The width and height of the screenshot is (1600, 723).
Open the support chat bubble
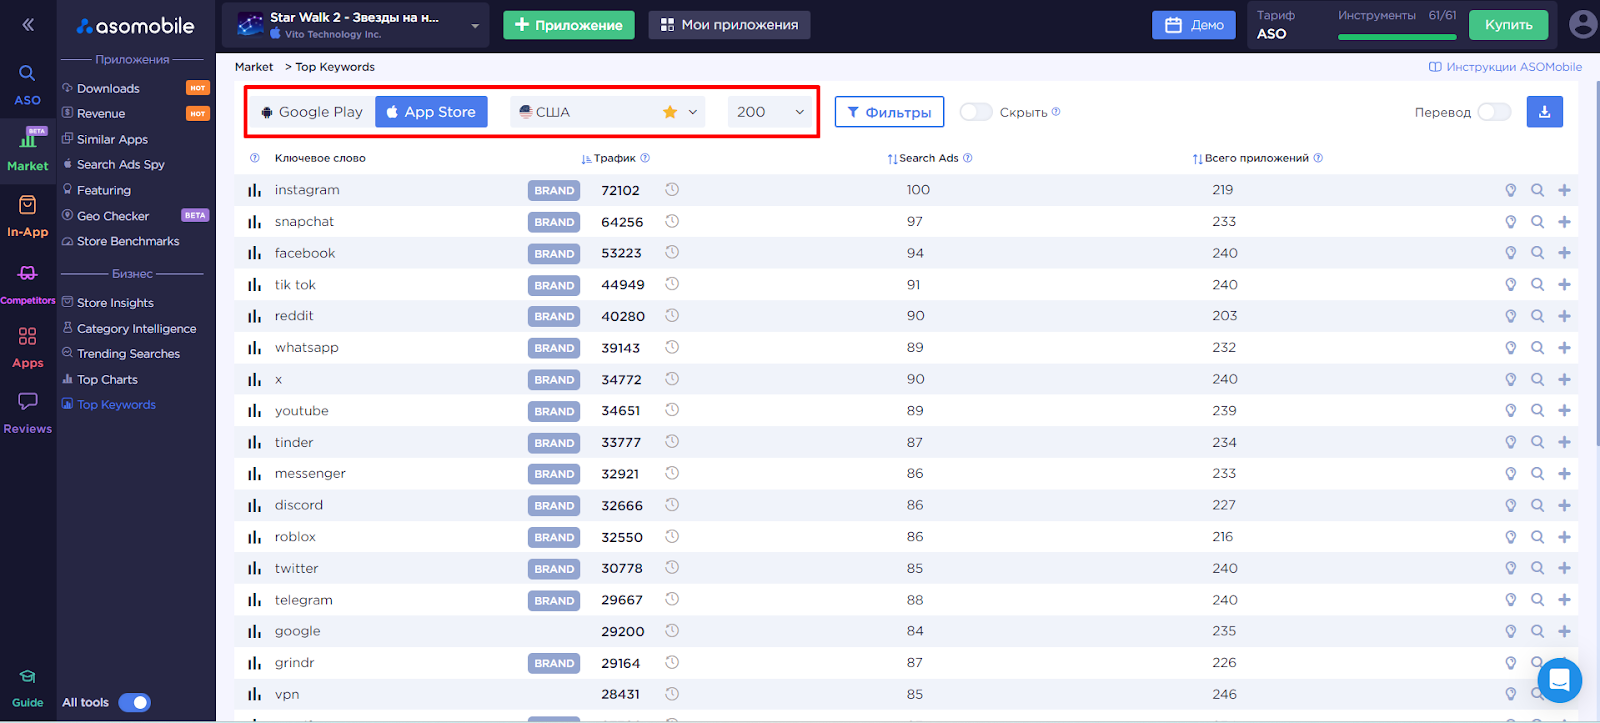pyautogui.click(x=1559, y=681)
